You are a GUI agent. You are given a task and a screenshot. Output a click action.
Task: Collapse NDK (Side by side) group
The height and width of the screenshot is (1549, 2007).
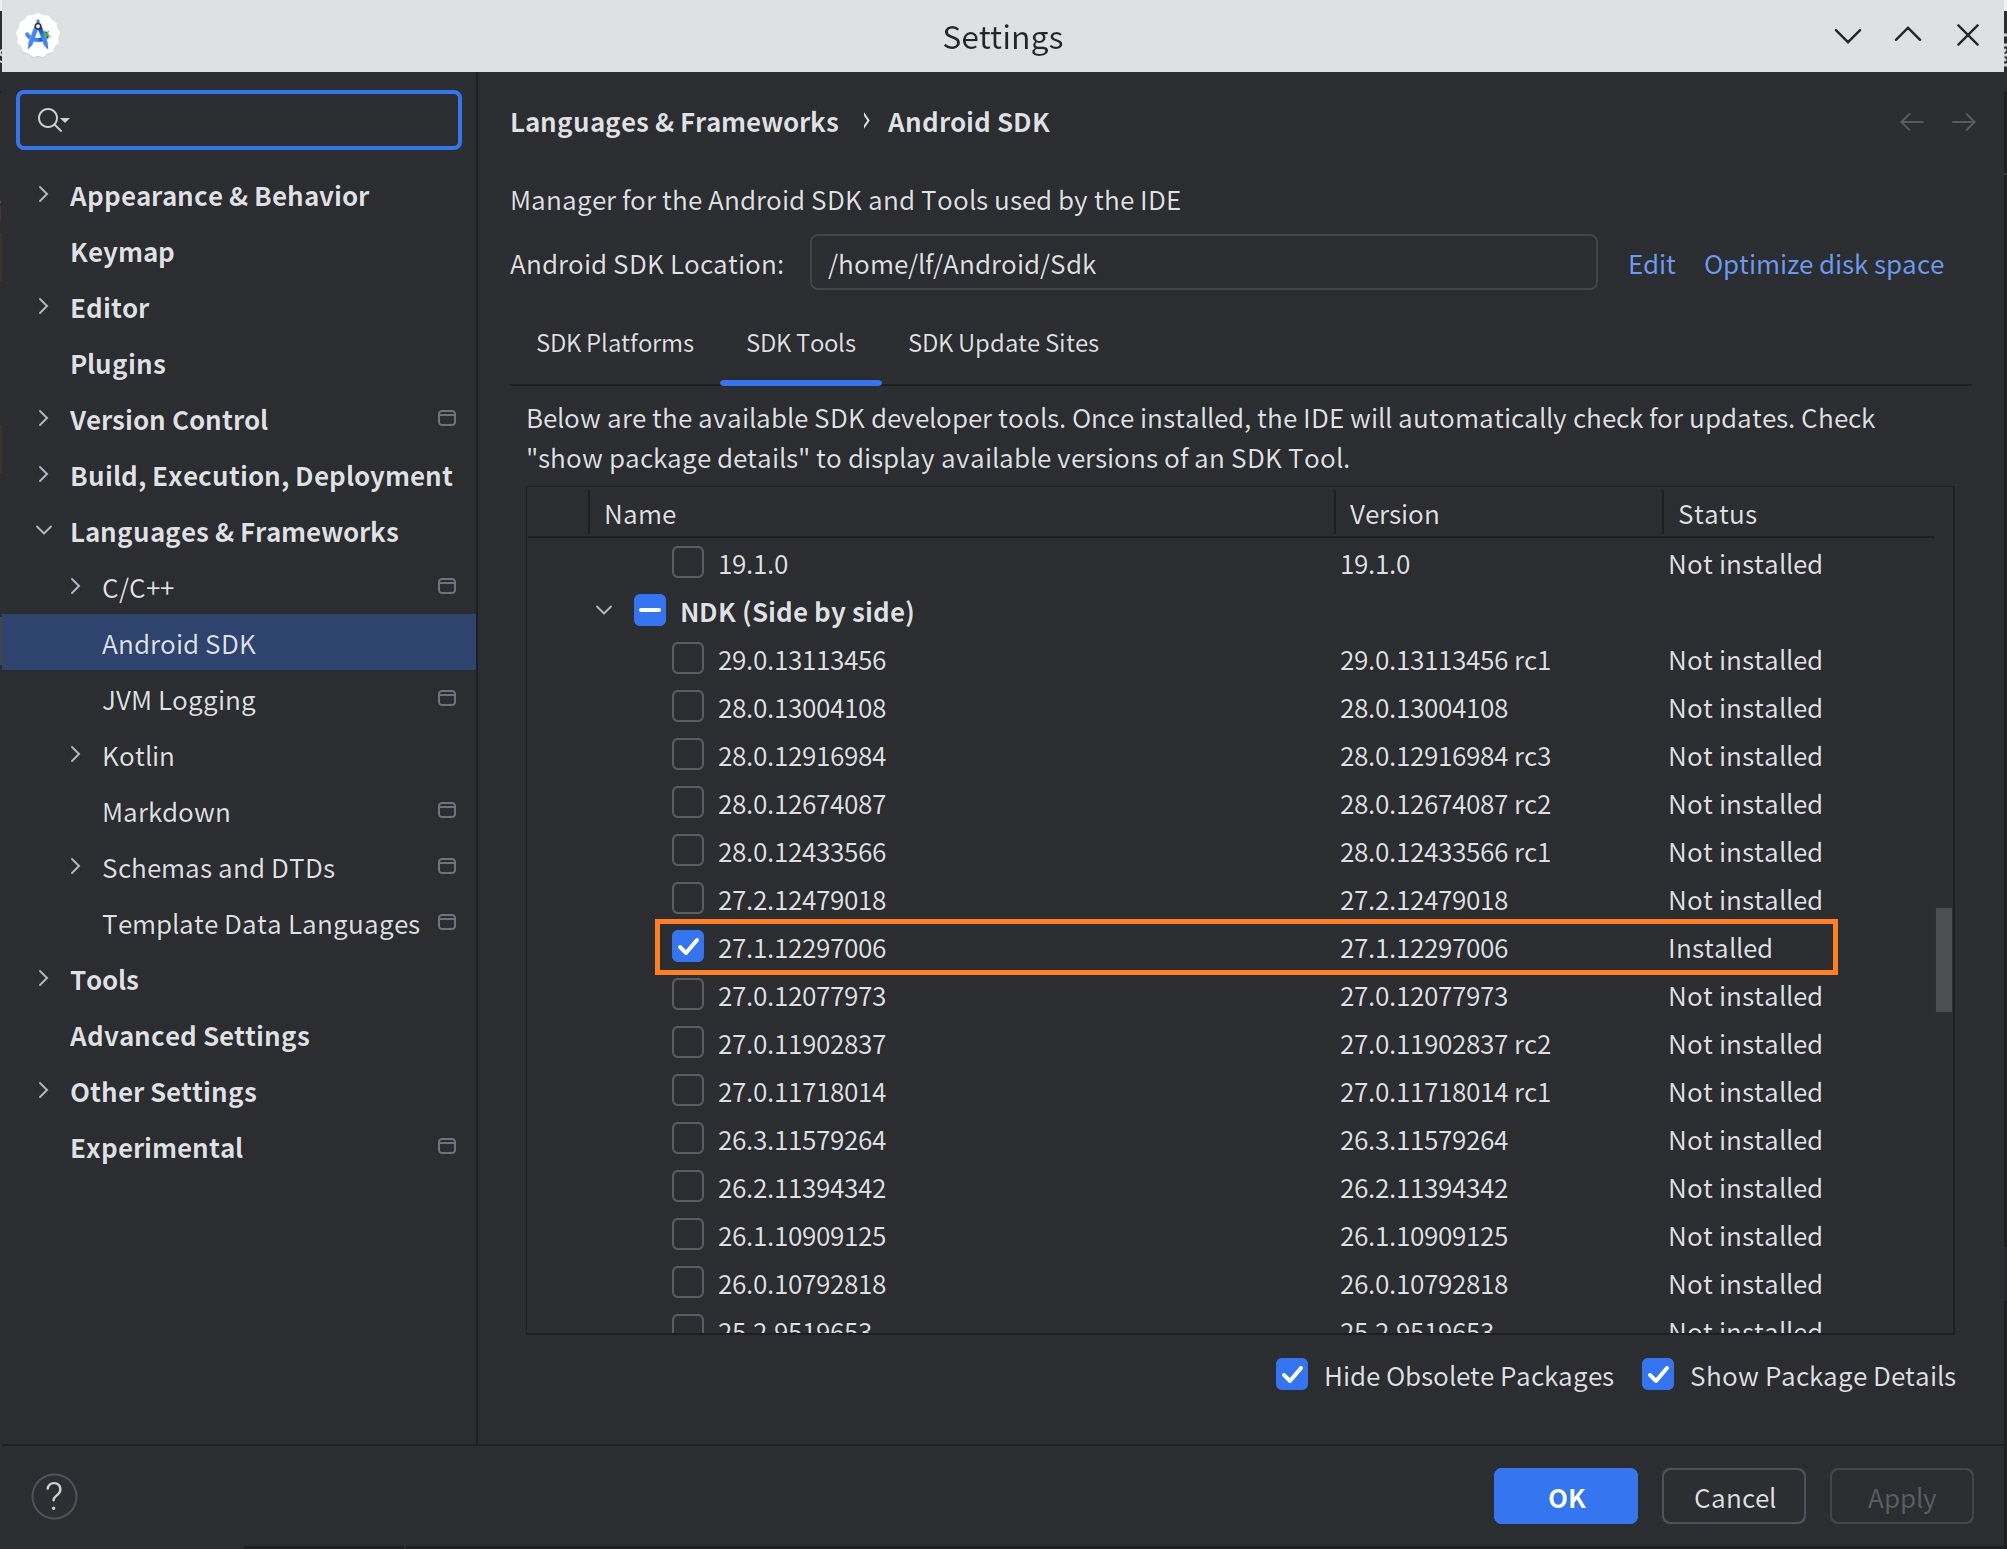603,611
